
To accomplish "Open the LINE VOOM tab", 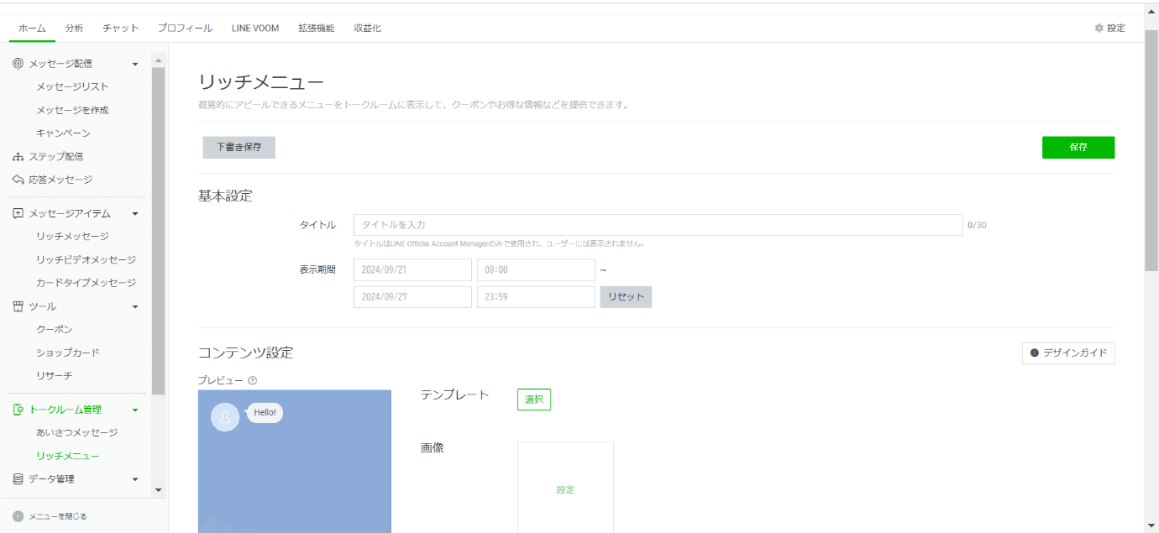I will pos(248,28).
